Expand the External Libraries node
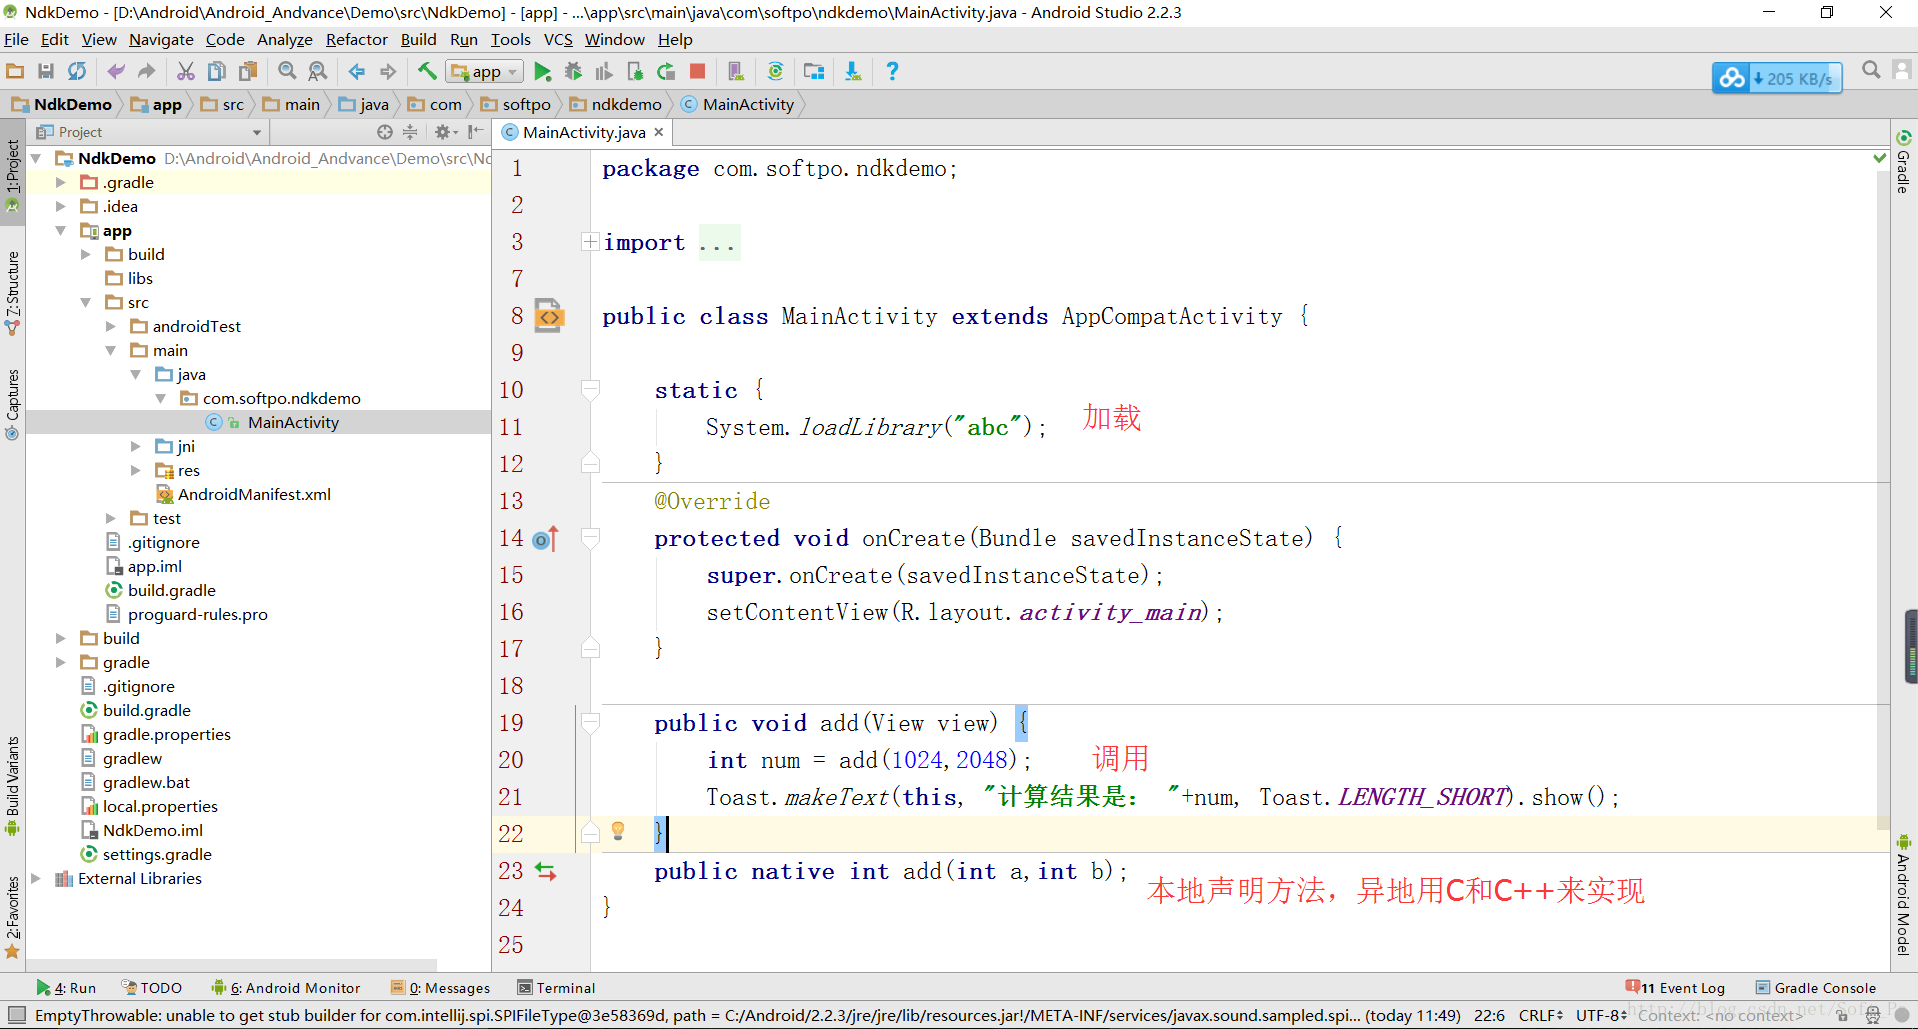 (x=36, y=878)
